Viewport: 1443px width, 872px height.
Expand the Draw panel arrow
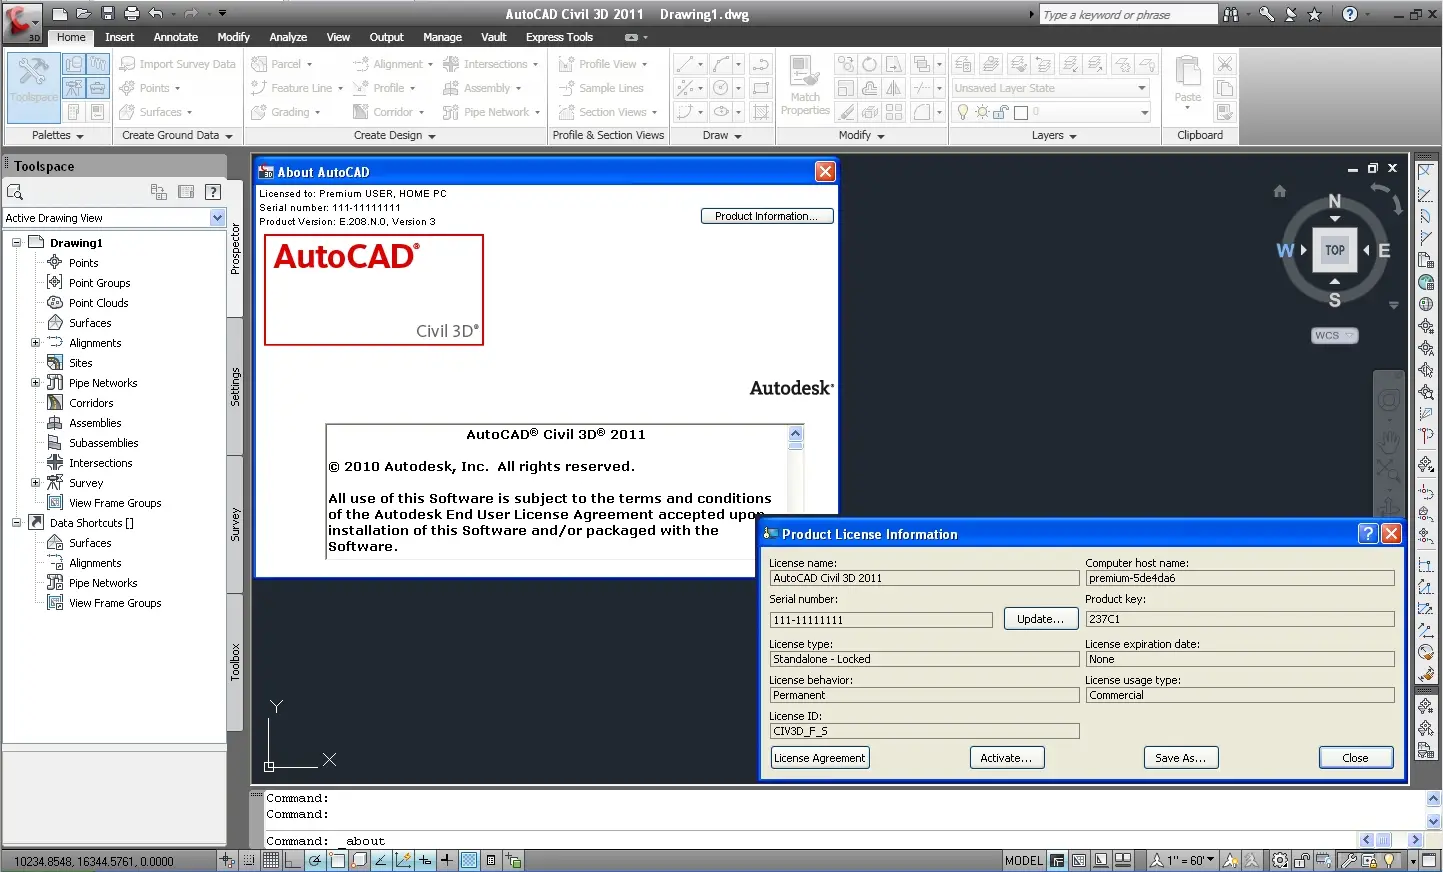coord(738,136)
